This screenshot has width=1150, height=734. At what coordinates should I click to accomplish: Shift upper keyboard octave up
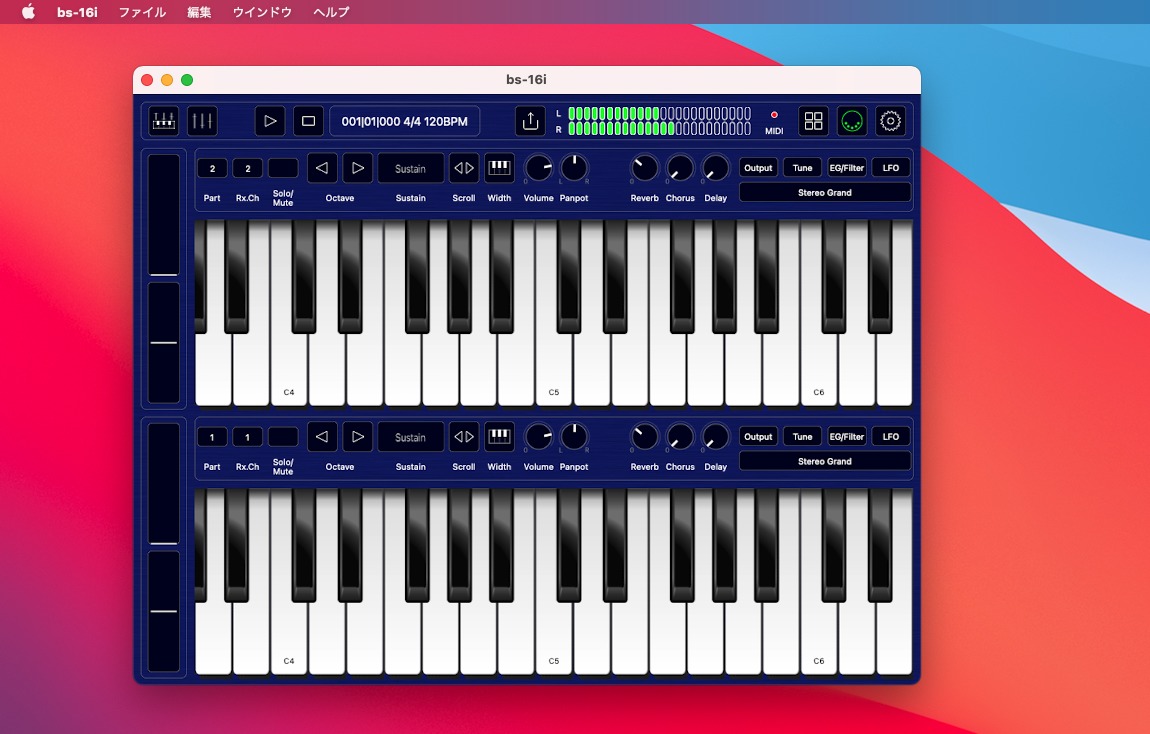[357, 168]
